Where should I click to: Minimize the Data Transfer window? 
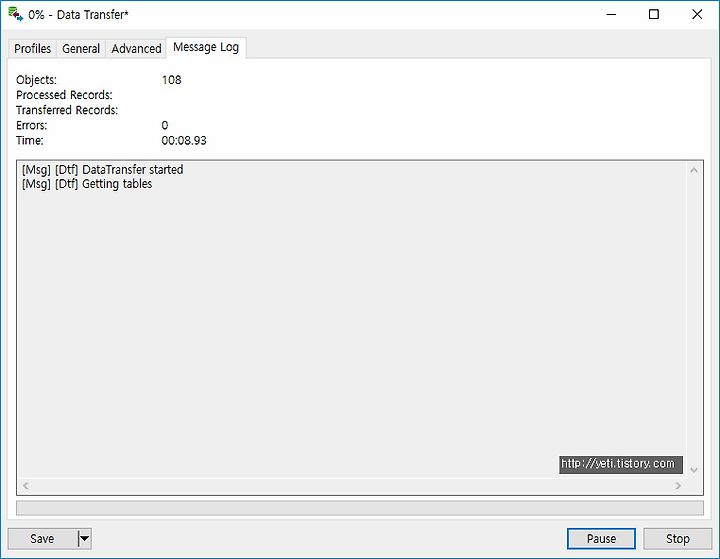pos(611,14)
